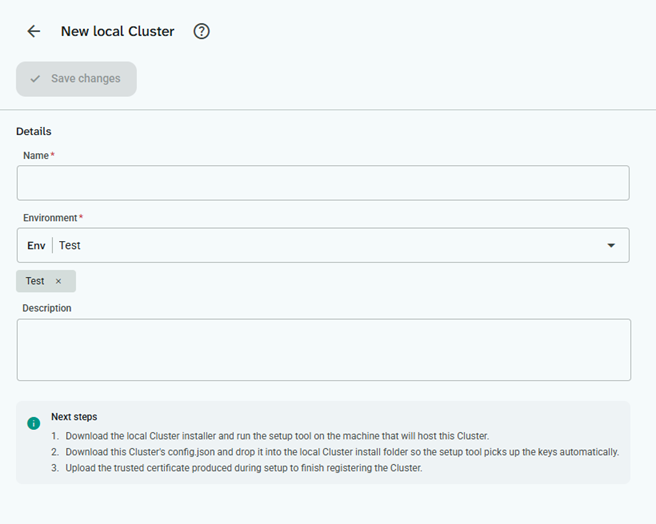Go back using the left arrow icon

click(33, 31)
